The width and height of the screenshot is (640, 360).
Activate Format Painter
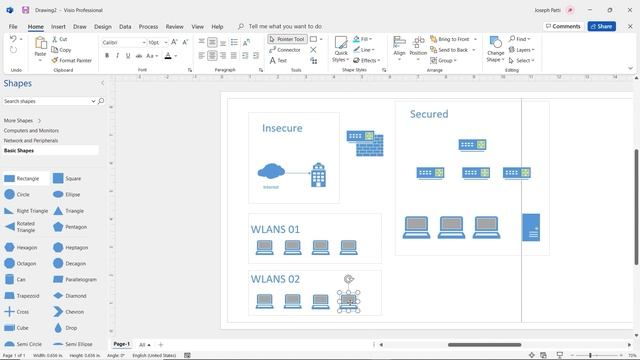[72, 60]
